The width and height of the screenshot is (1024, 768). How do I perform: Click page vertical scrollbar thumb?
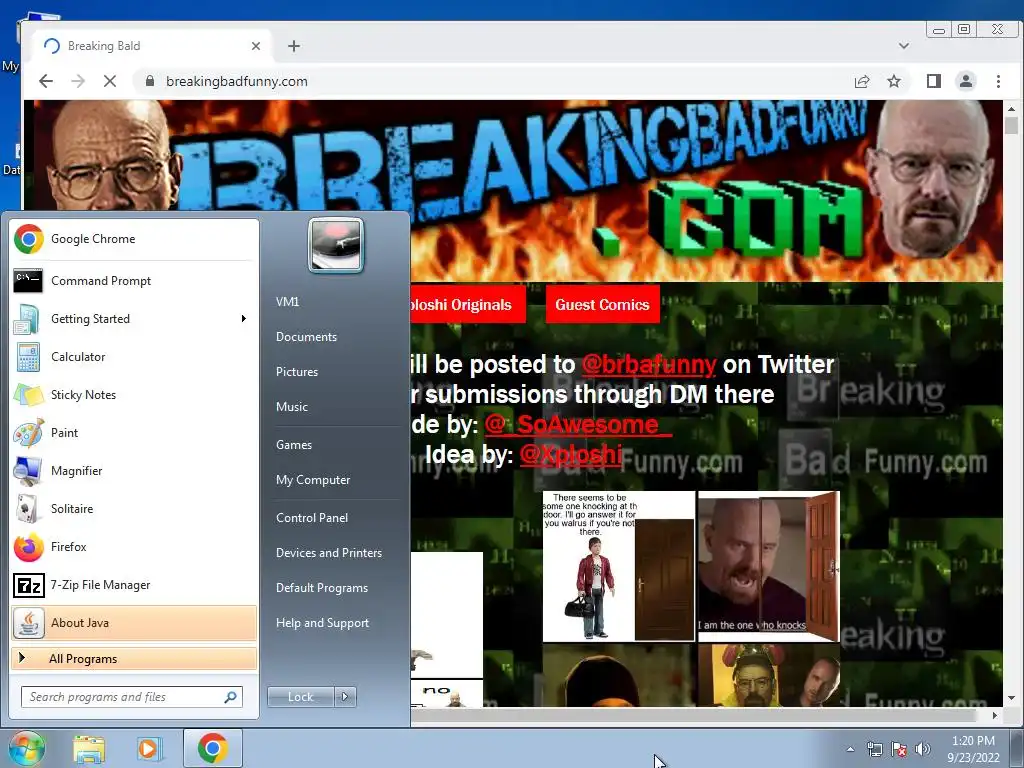click(x=1012, y=125)
